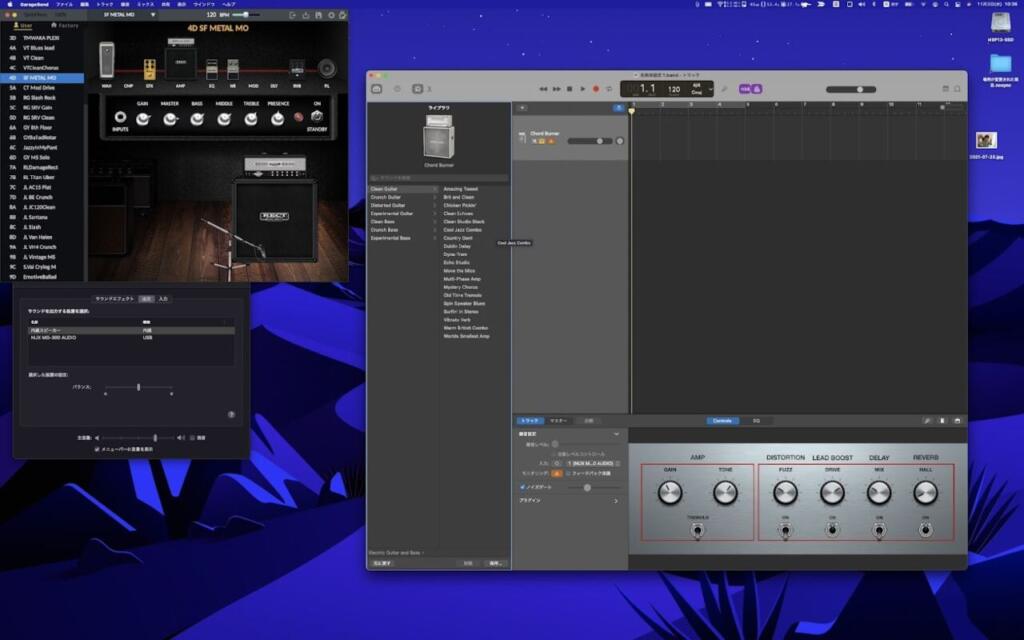Open LCD display mode dropdown arrow
Image resolution: width=1024 pixels, height=640 pixels.
pyautogui.click(x=711, y=89)
